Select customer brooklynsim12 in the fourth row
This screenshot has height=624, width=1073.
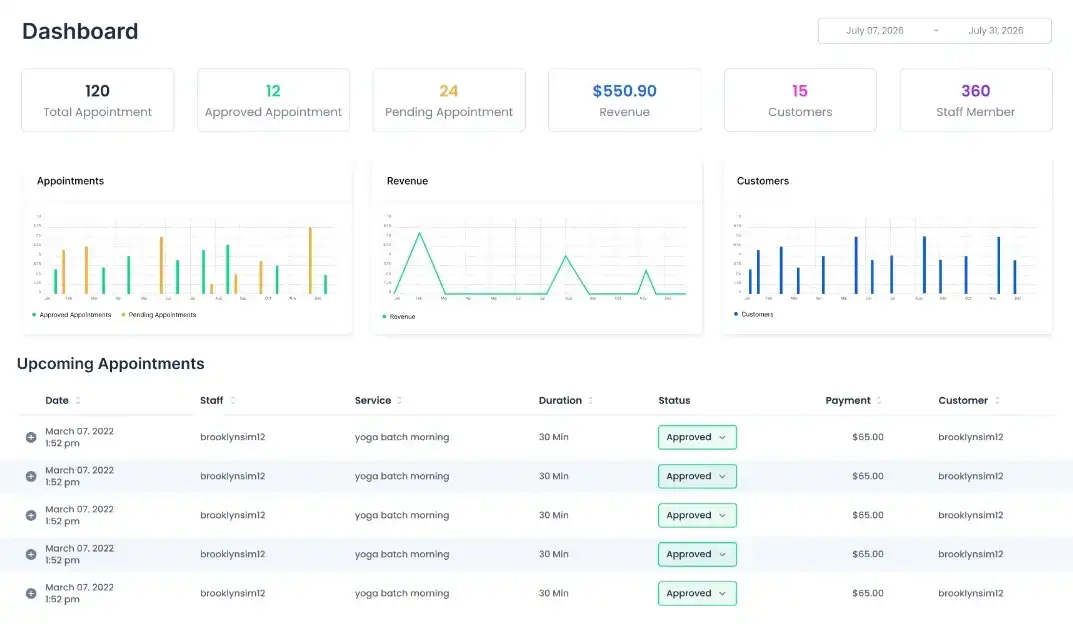pos(970,554)
